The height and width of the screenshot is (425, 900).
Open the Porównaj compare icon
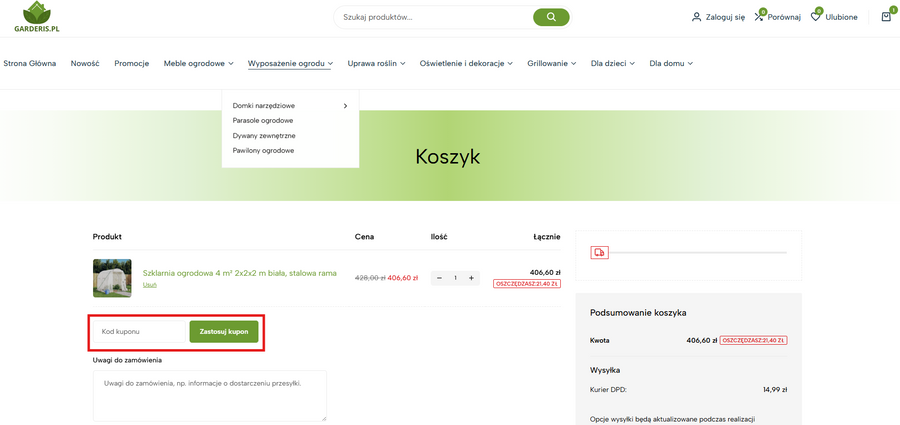759,17
